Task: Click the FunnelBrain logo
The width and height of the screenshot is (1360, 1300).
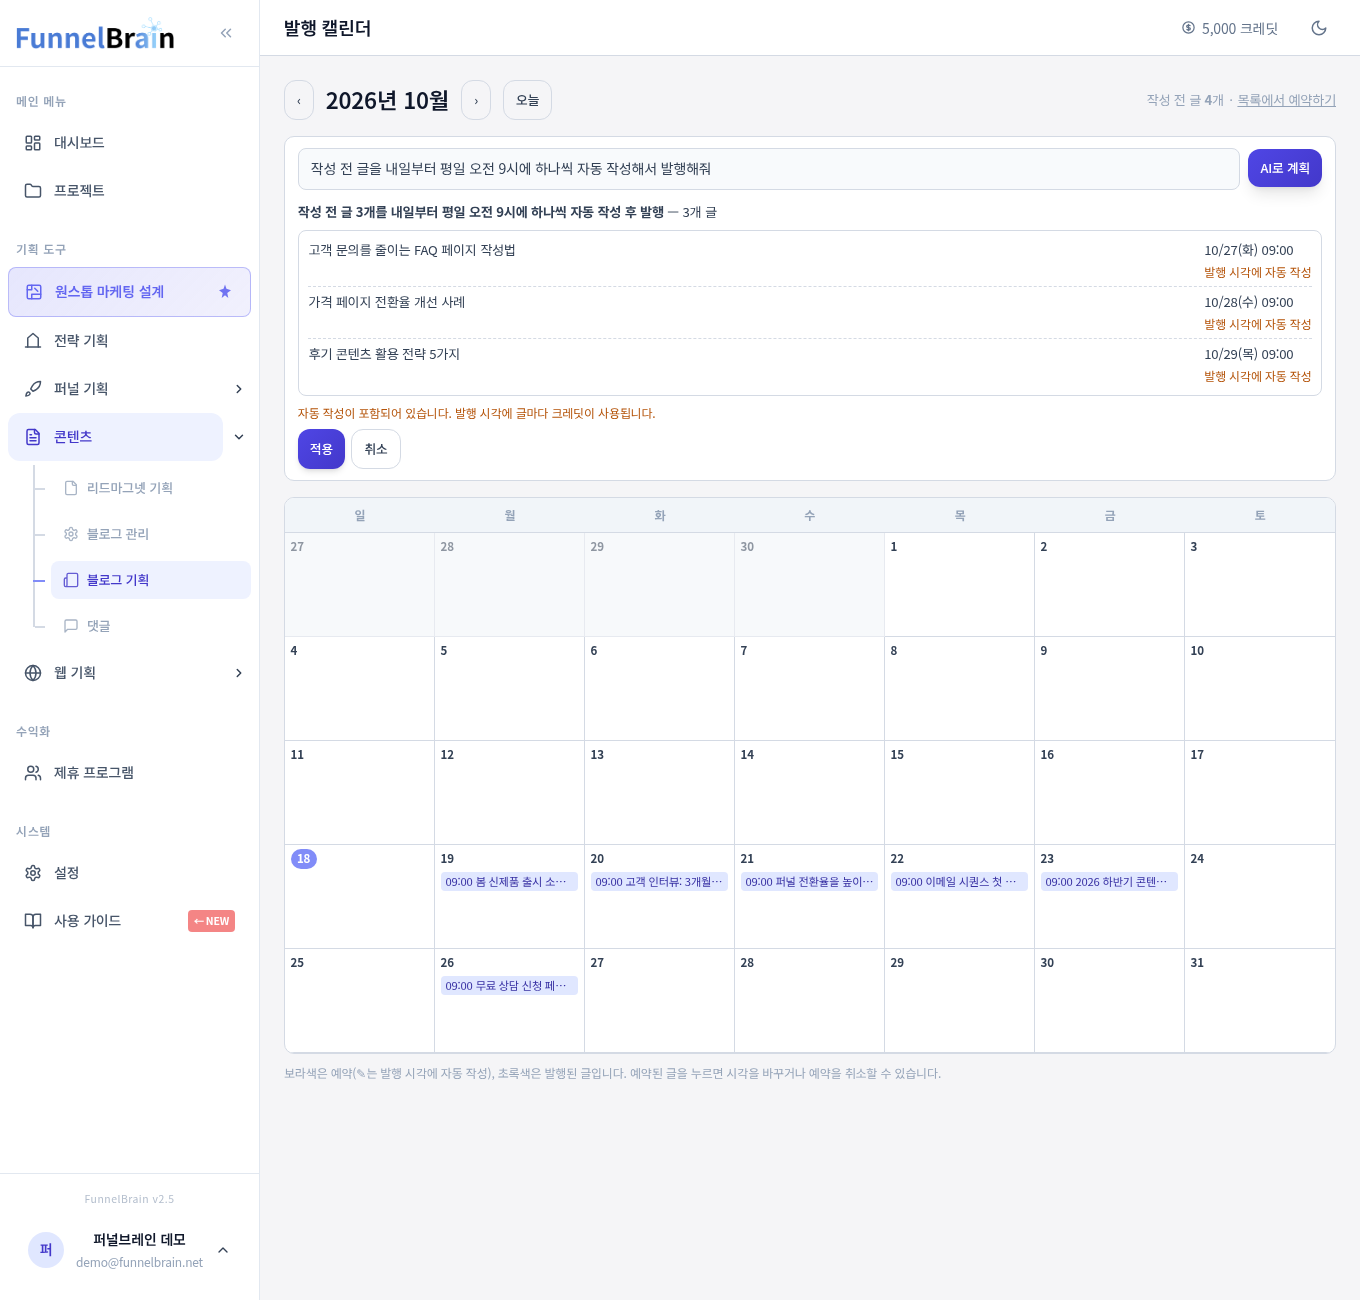Action: click(95, 36)
